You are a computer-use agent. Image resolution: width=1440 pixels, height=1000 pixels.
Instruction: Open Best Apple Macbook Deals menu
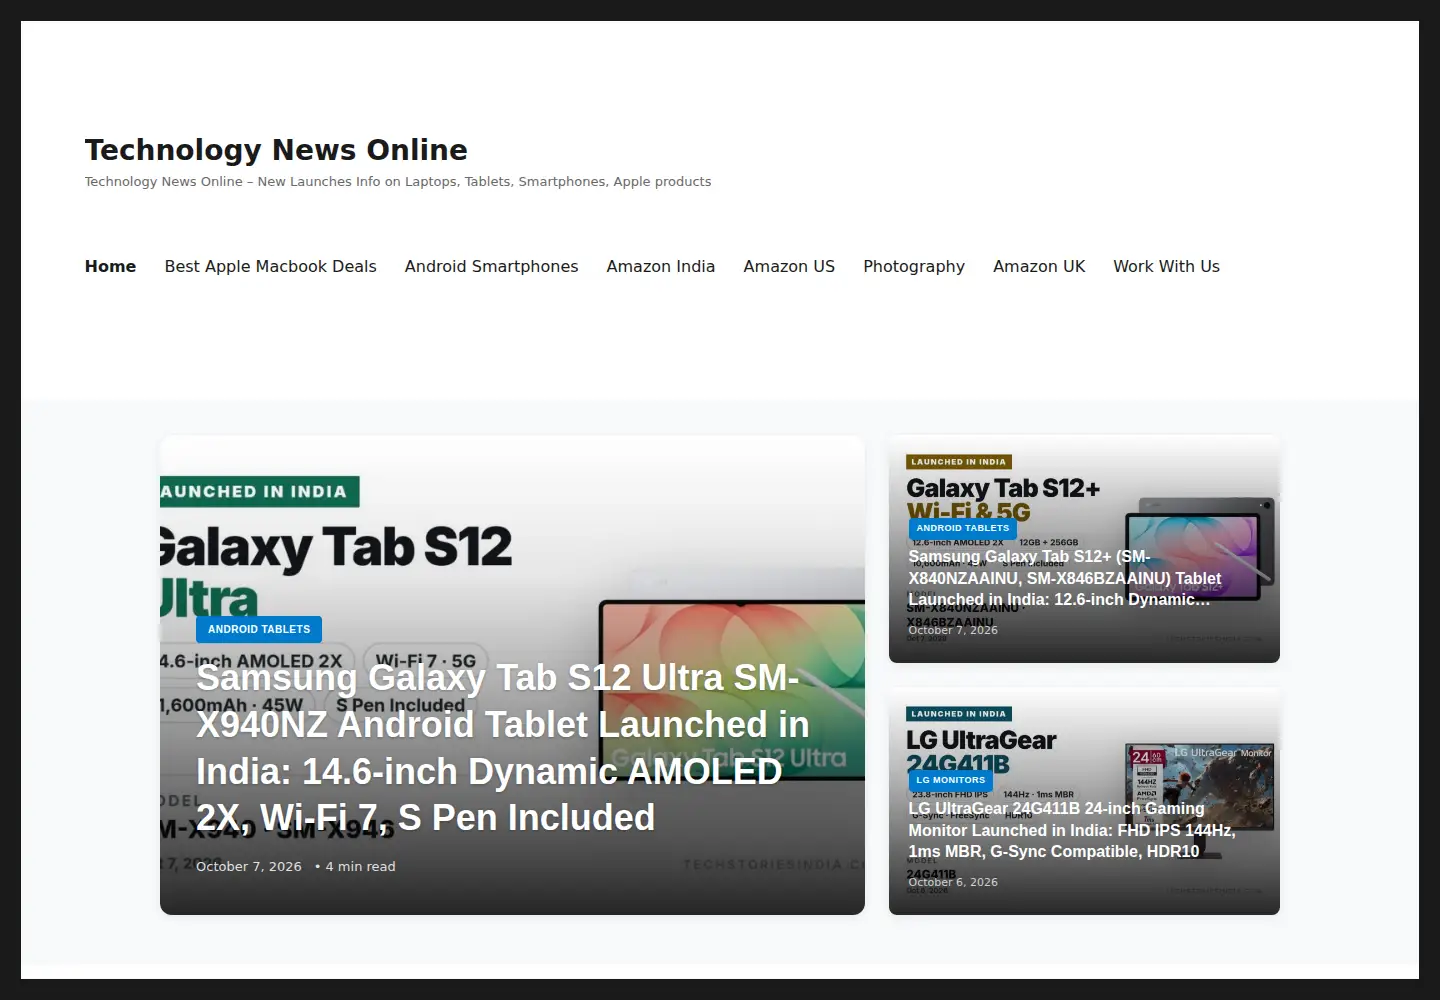(270, 266)
